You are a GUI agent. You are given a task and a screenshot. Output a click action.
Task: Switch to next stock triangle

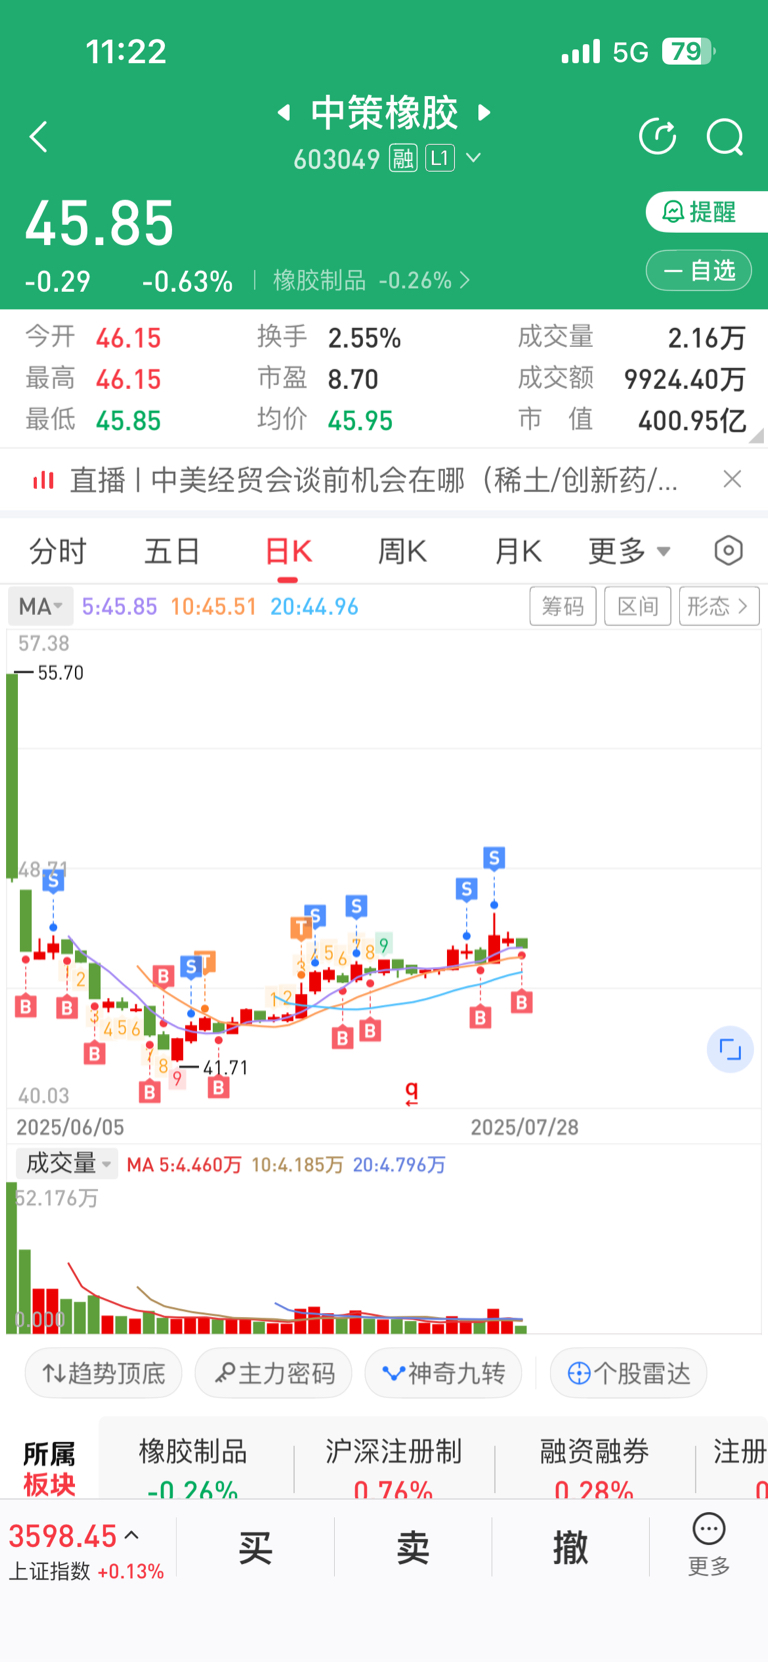click(485, 112)
